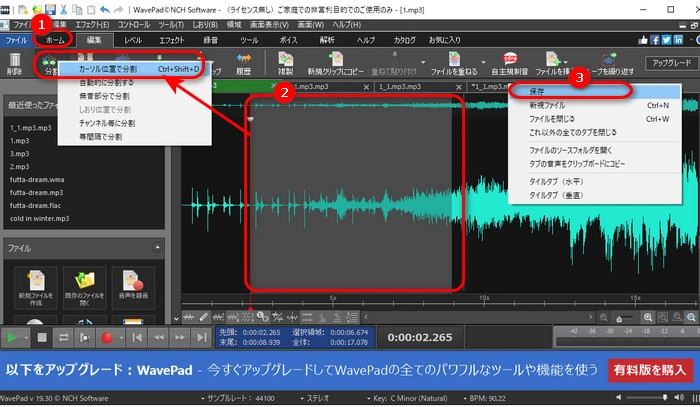Click the History (履歴) toolbar icon
Screen dimensions: 700x407
pyautogui.click(x=244, y=59)
